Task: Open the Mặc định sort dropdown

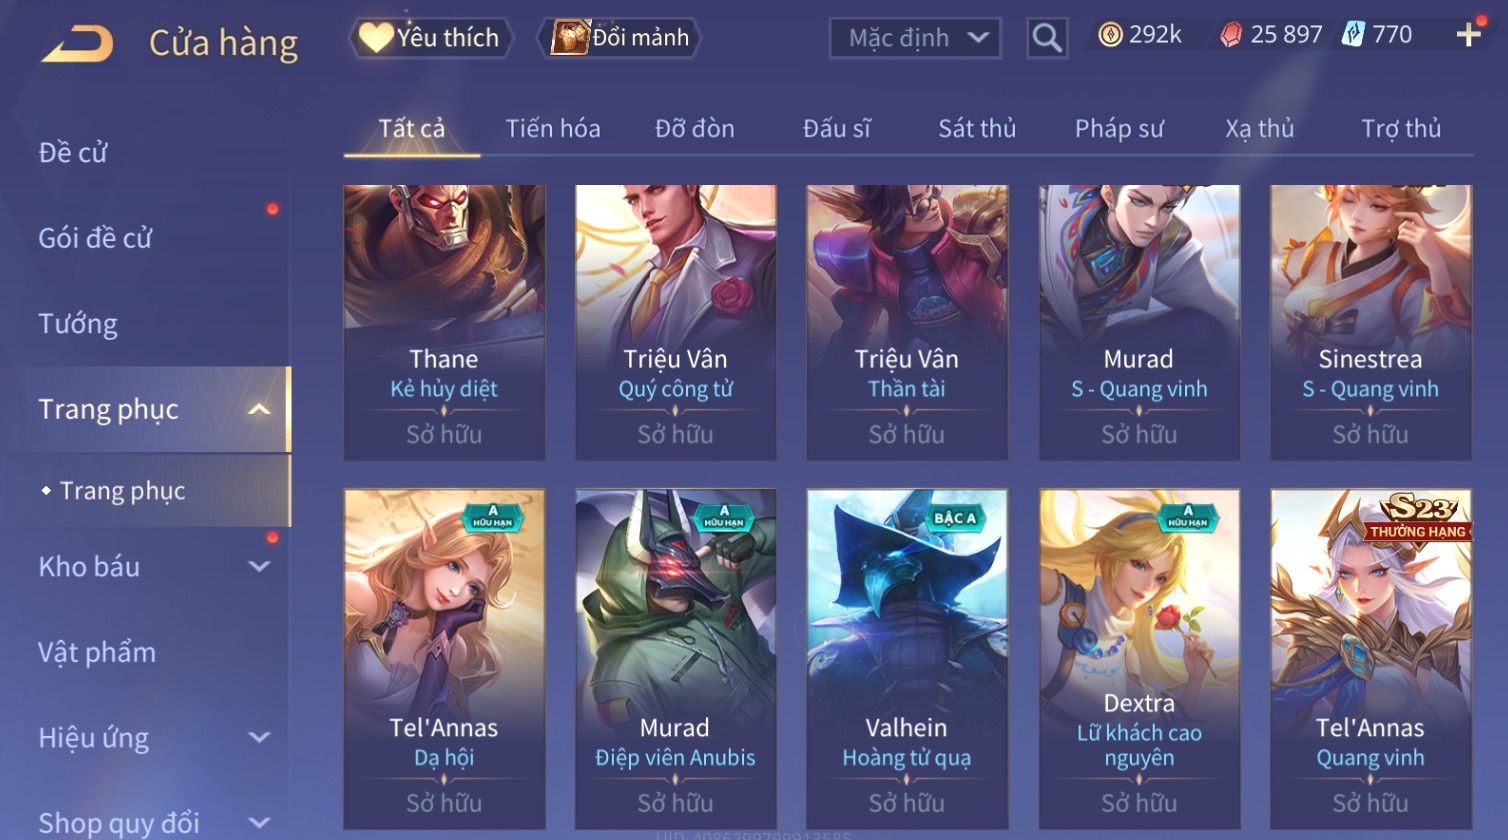Action: pyautogui.click(x=915, y=38)
